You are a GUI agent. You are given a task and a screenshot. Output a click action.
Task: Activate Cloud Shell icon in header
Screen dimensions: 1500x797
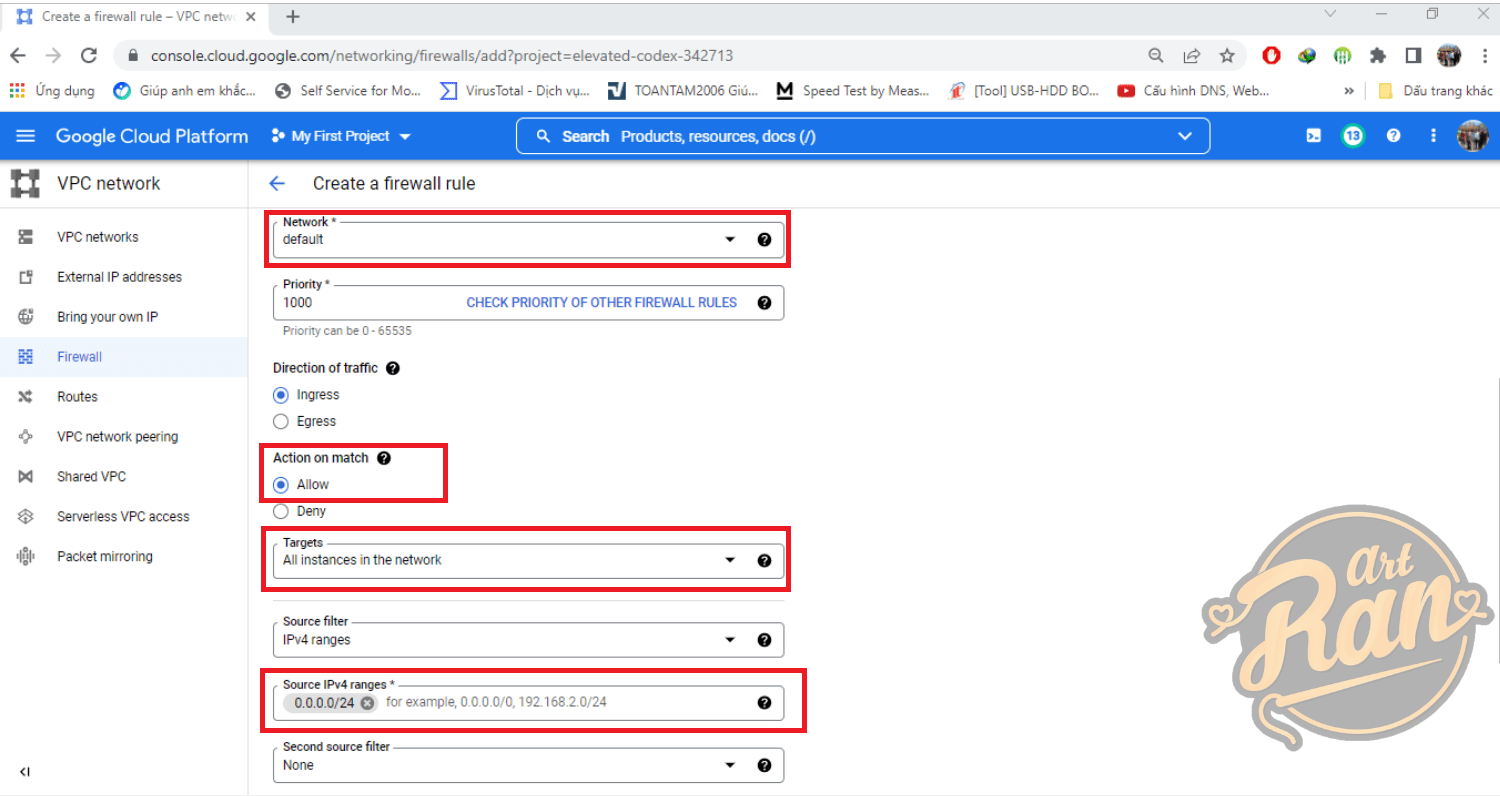click(x=1314, y=136)
